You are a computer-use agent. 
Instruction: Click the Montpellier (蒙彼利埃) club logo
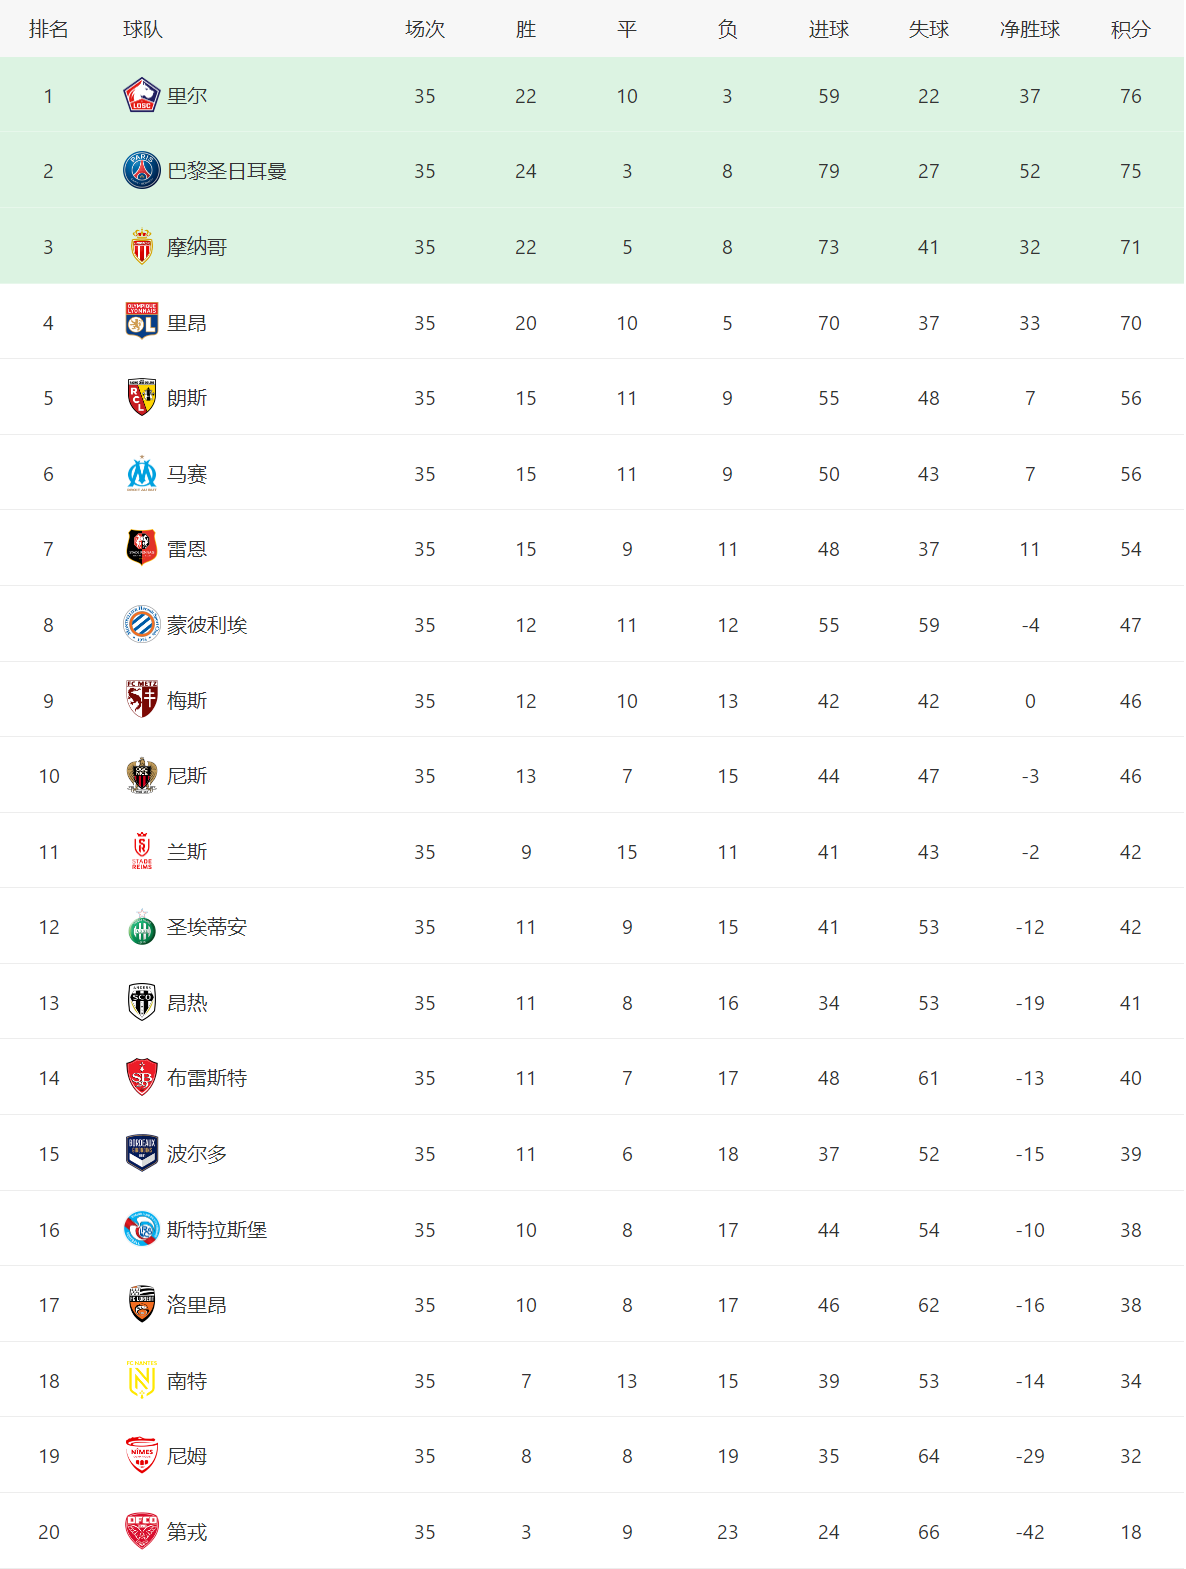tap(141, 624)
